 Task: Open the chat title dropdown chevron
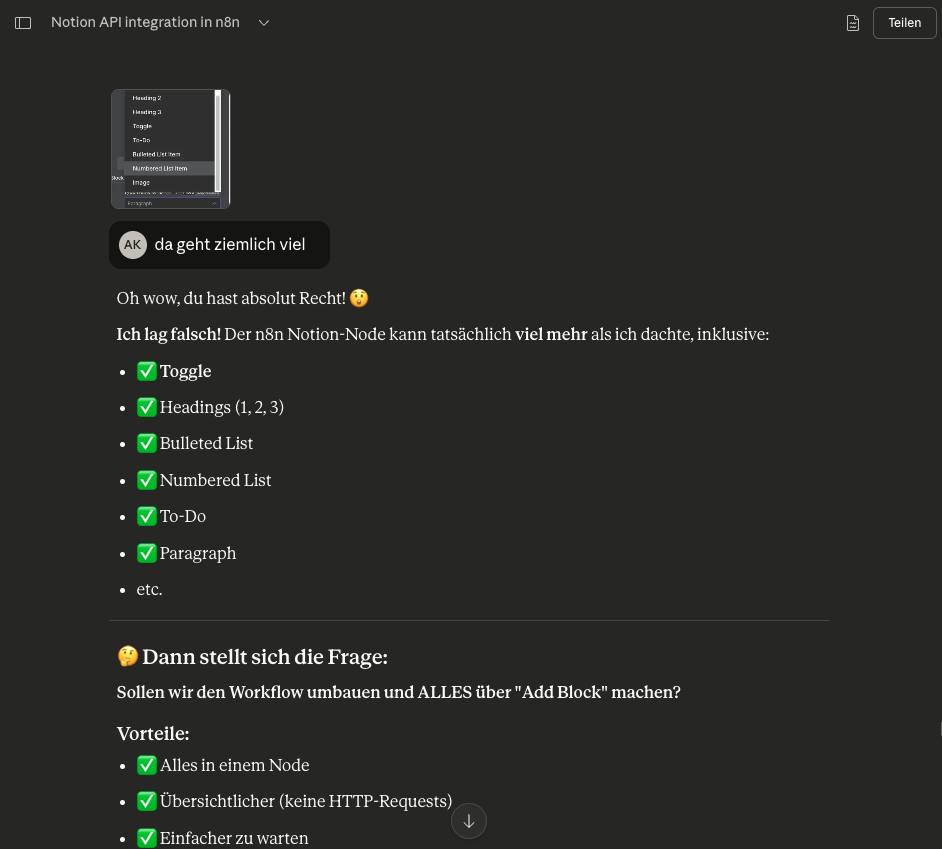click(264, 23)
